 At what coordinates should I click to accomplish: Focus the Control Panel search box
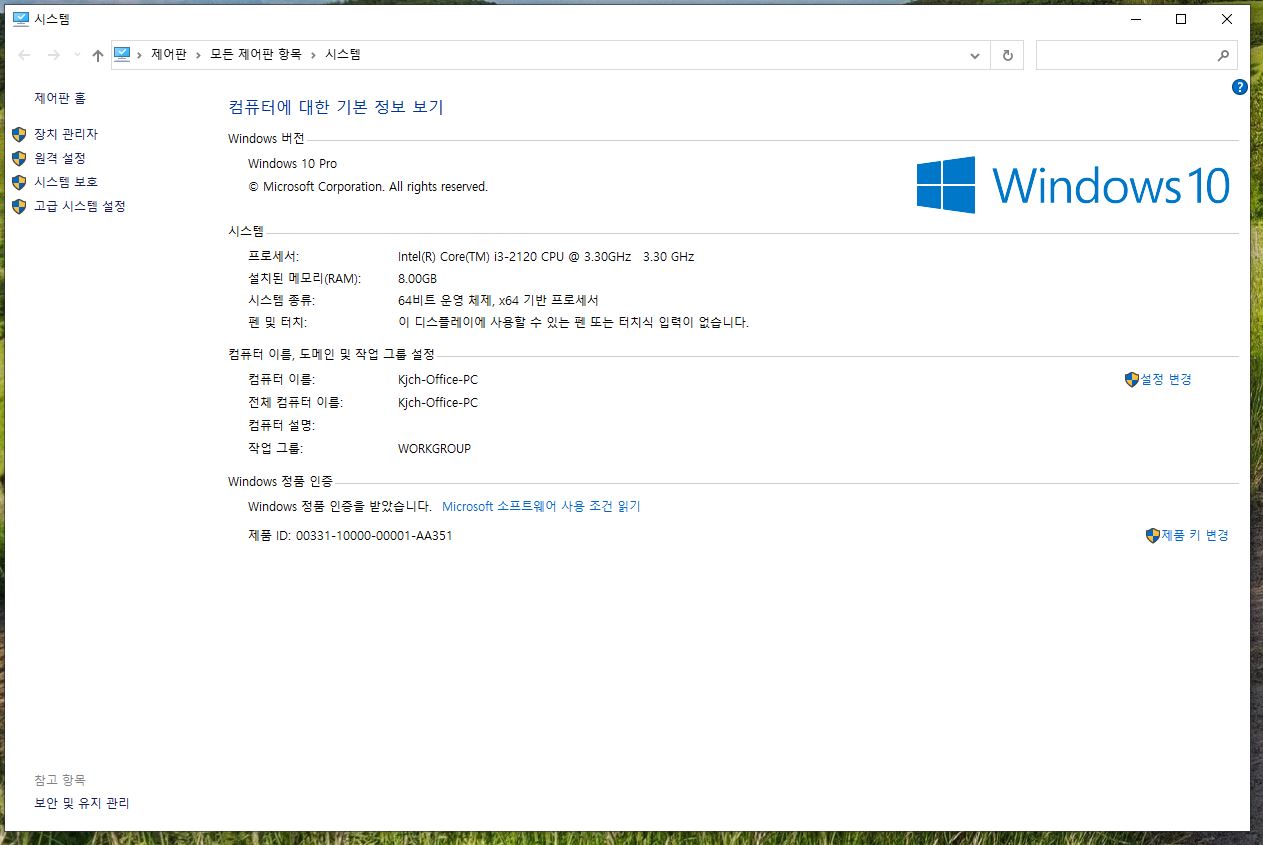click(1136, 56)
